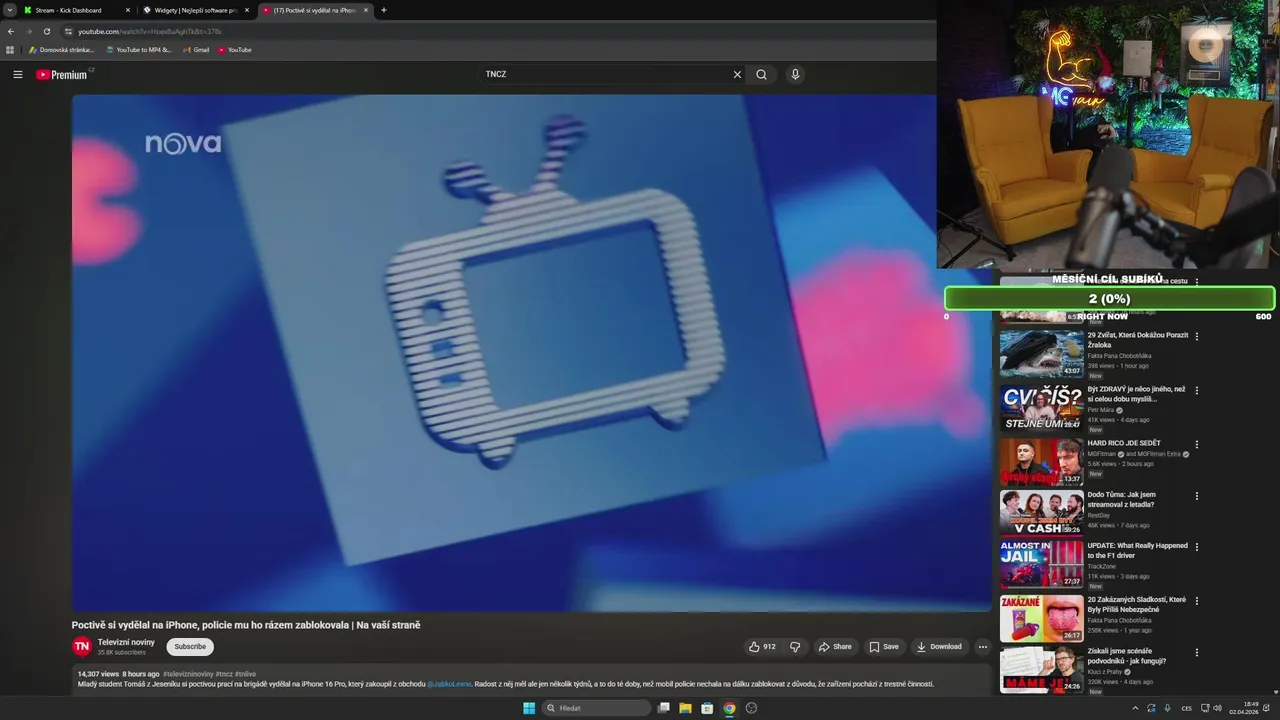Open YouTube to MP4 bookmark

point(139,49)
